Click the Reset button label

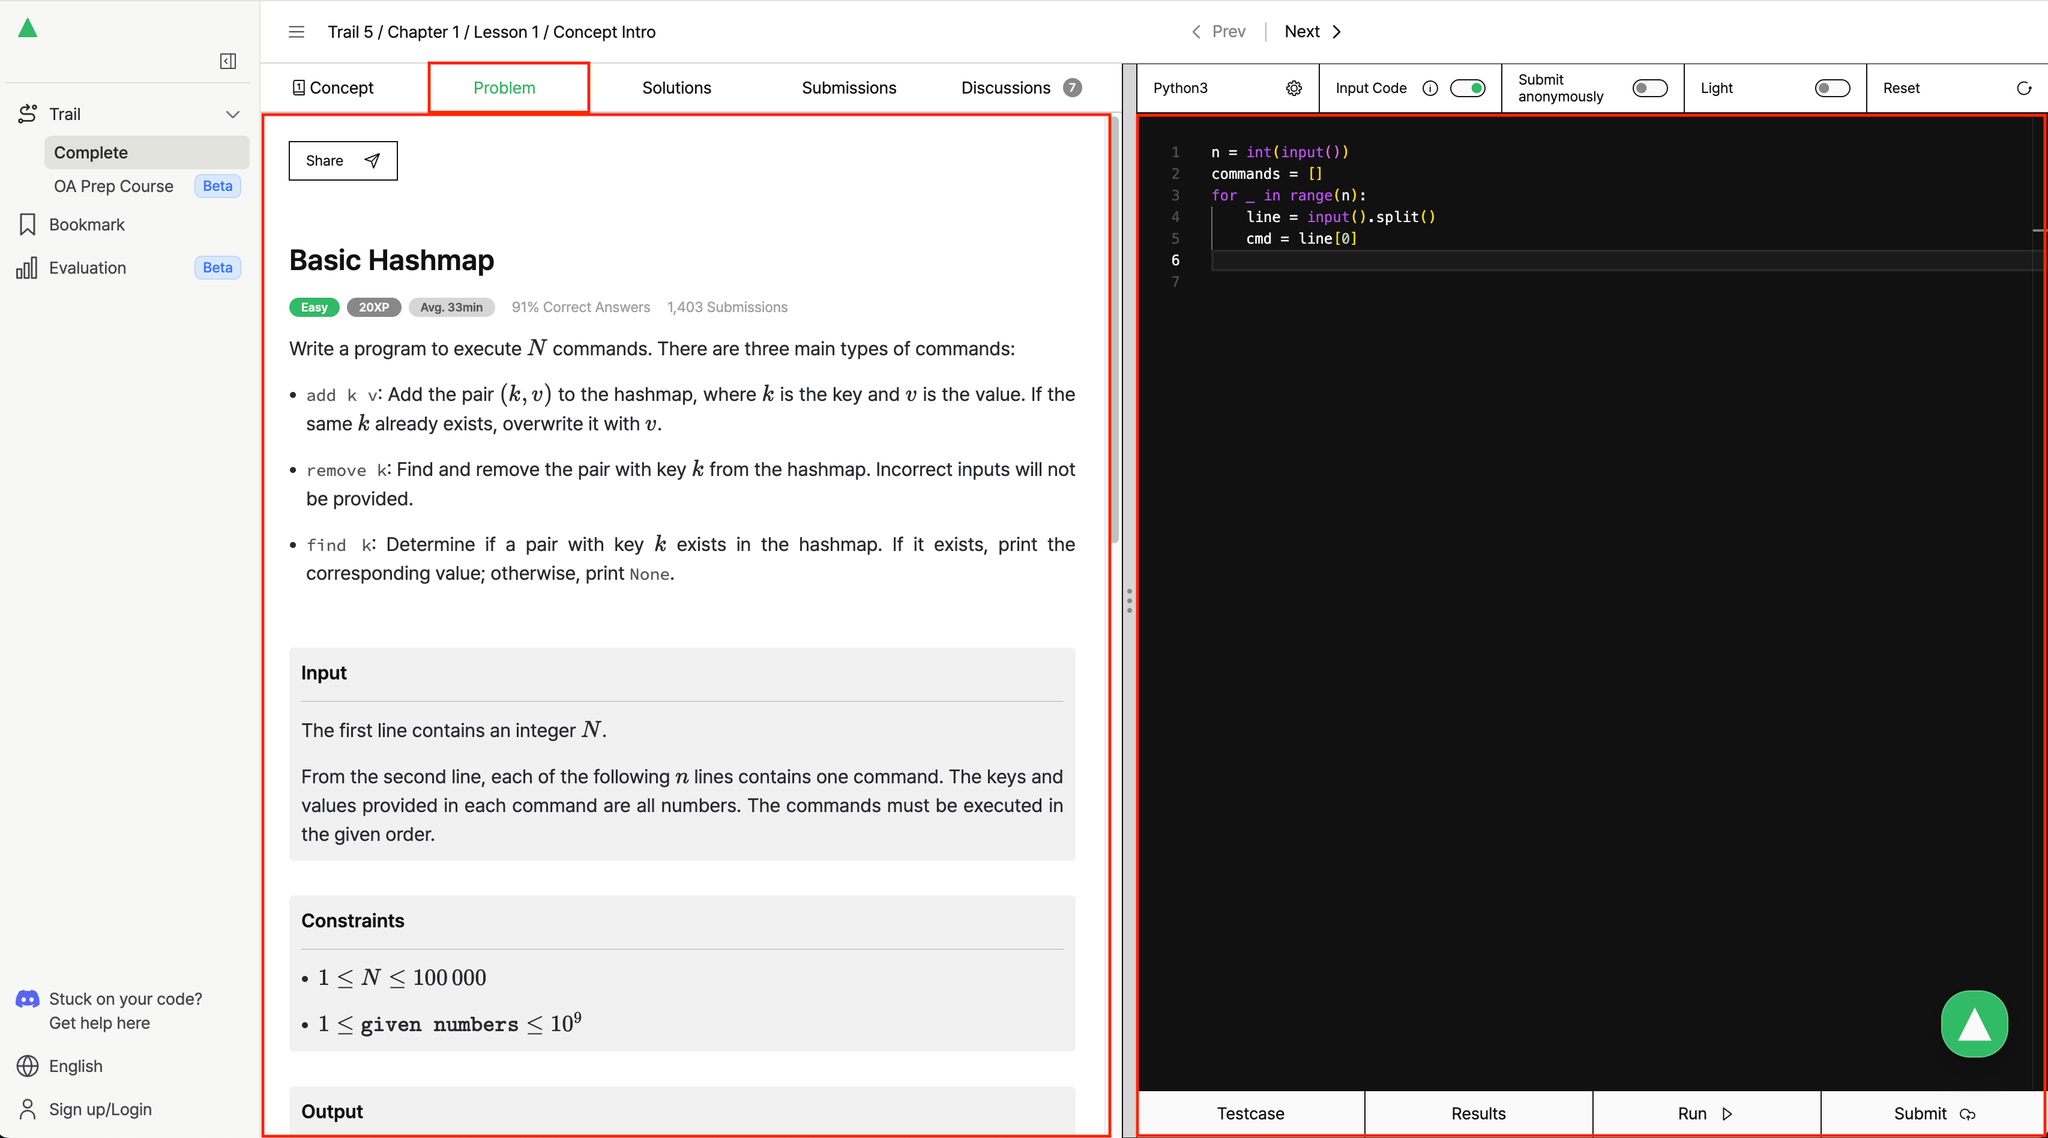point(1902,88)
